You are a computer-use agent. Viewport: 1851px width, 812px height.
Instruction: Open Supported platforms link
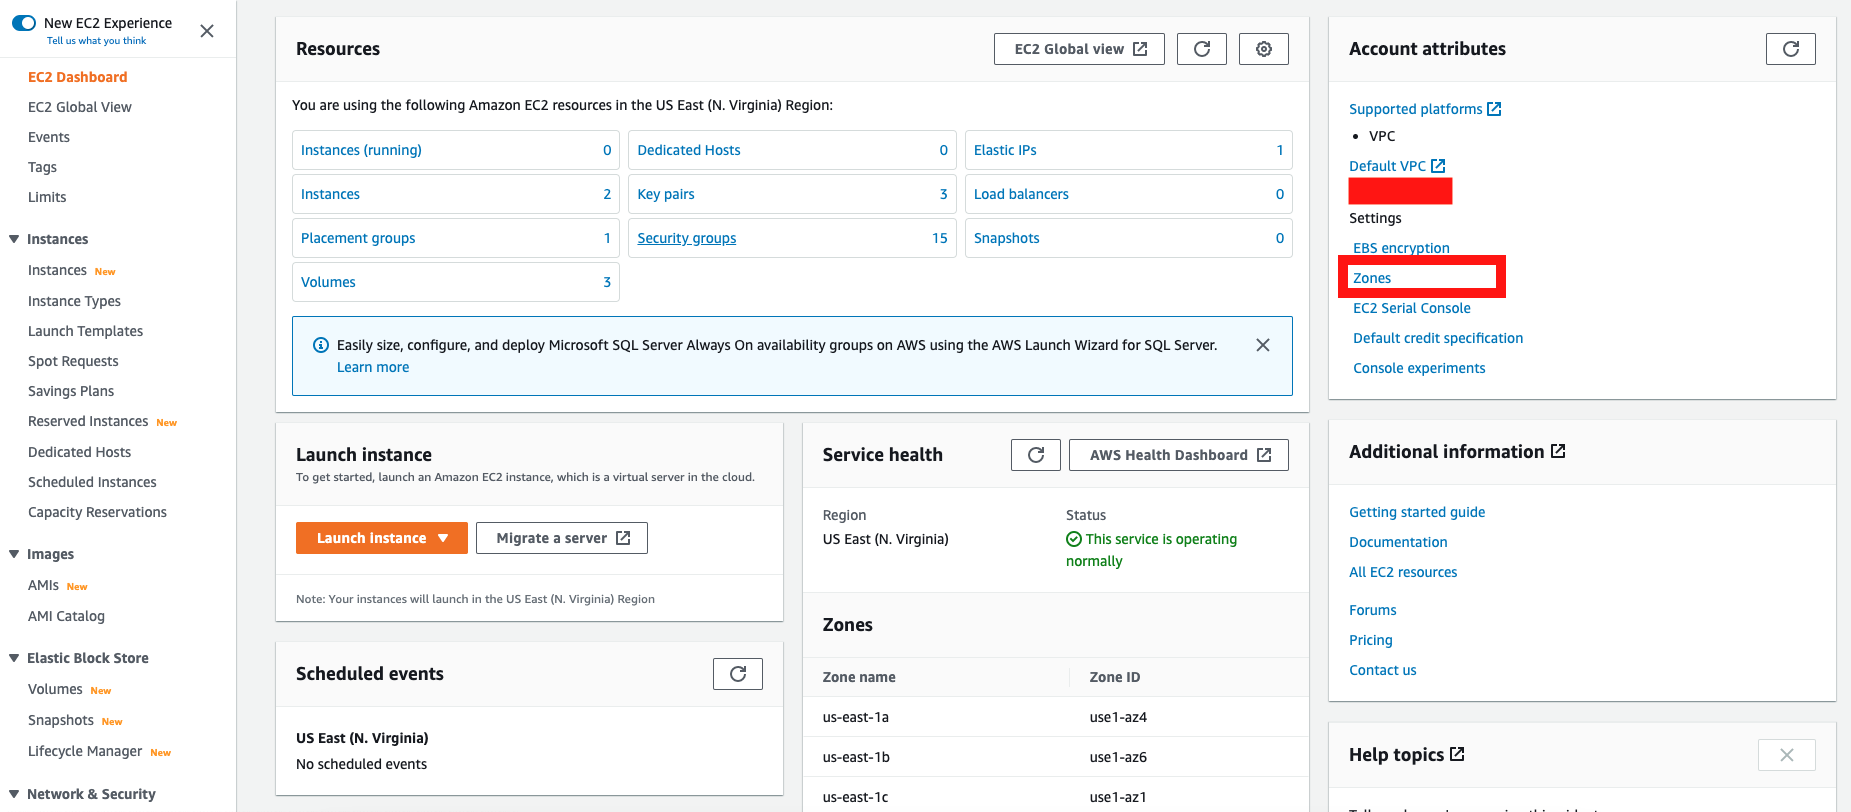1425,109
